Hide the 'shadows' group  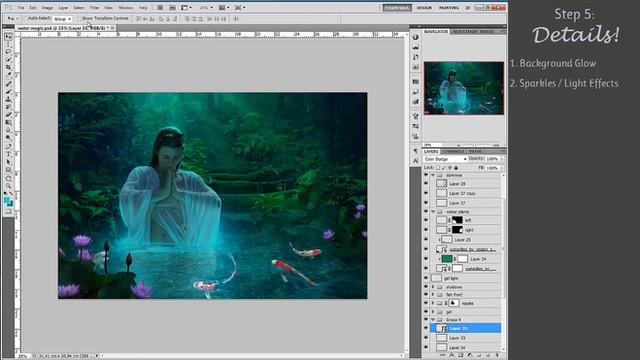(x=426, y=287)
